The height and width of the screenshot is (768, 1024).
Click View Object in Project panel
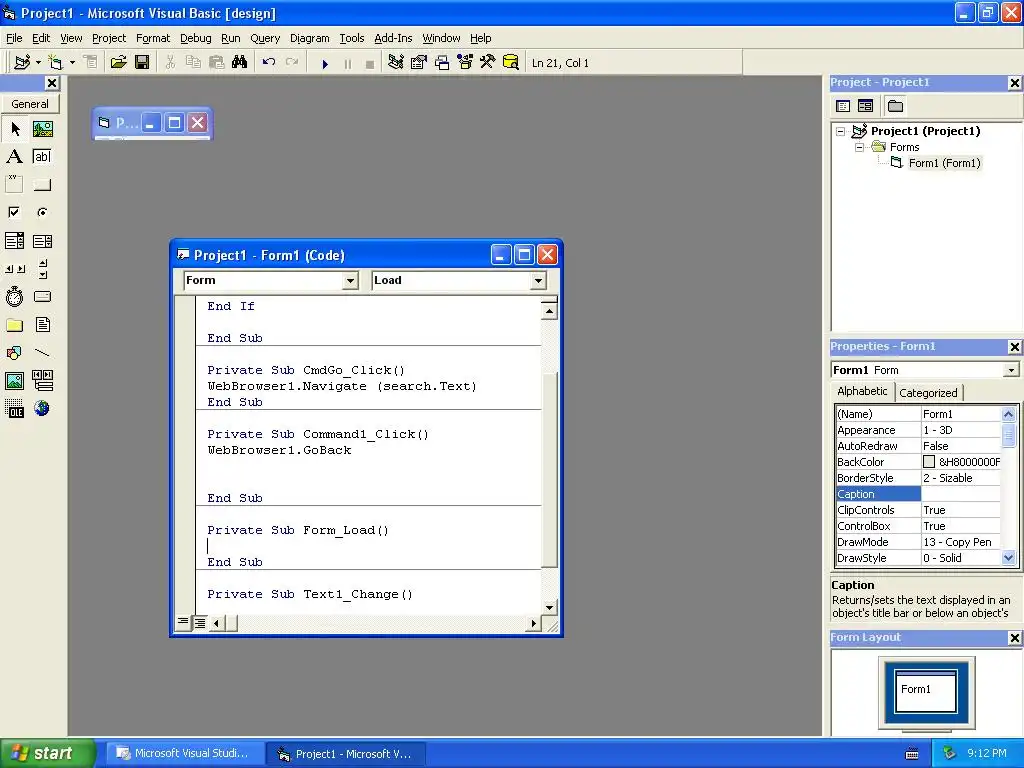click(x=865, y=106)
